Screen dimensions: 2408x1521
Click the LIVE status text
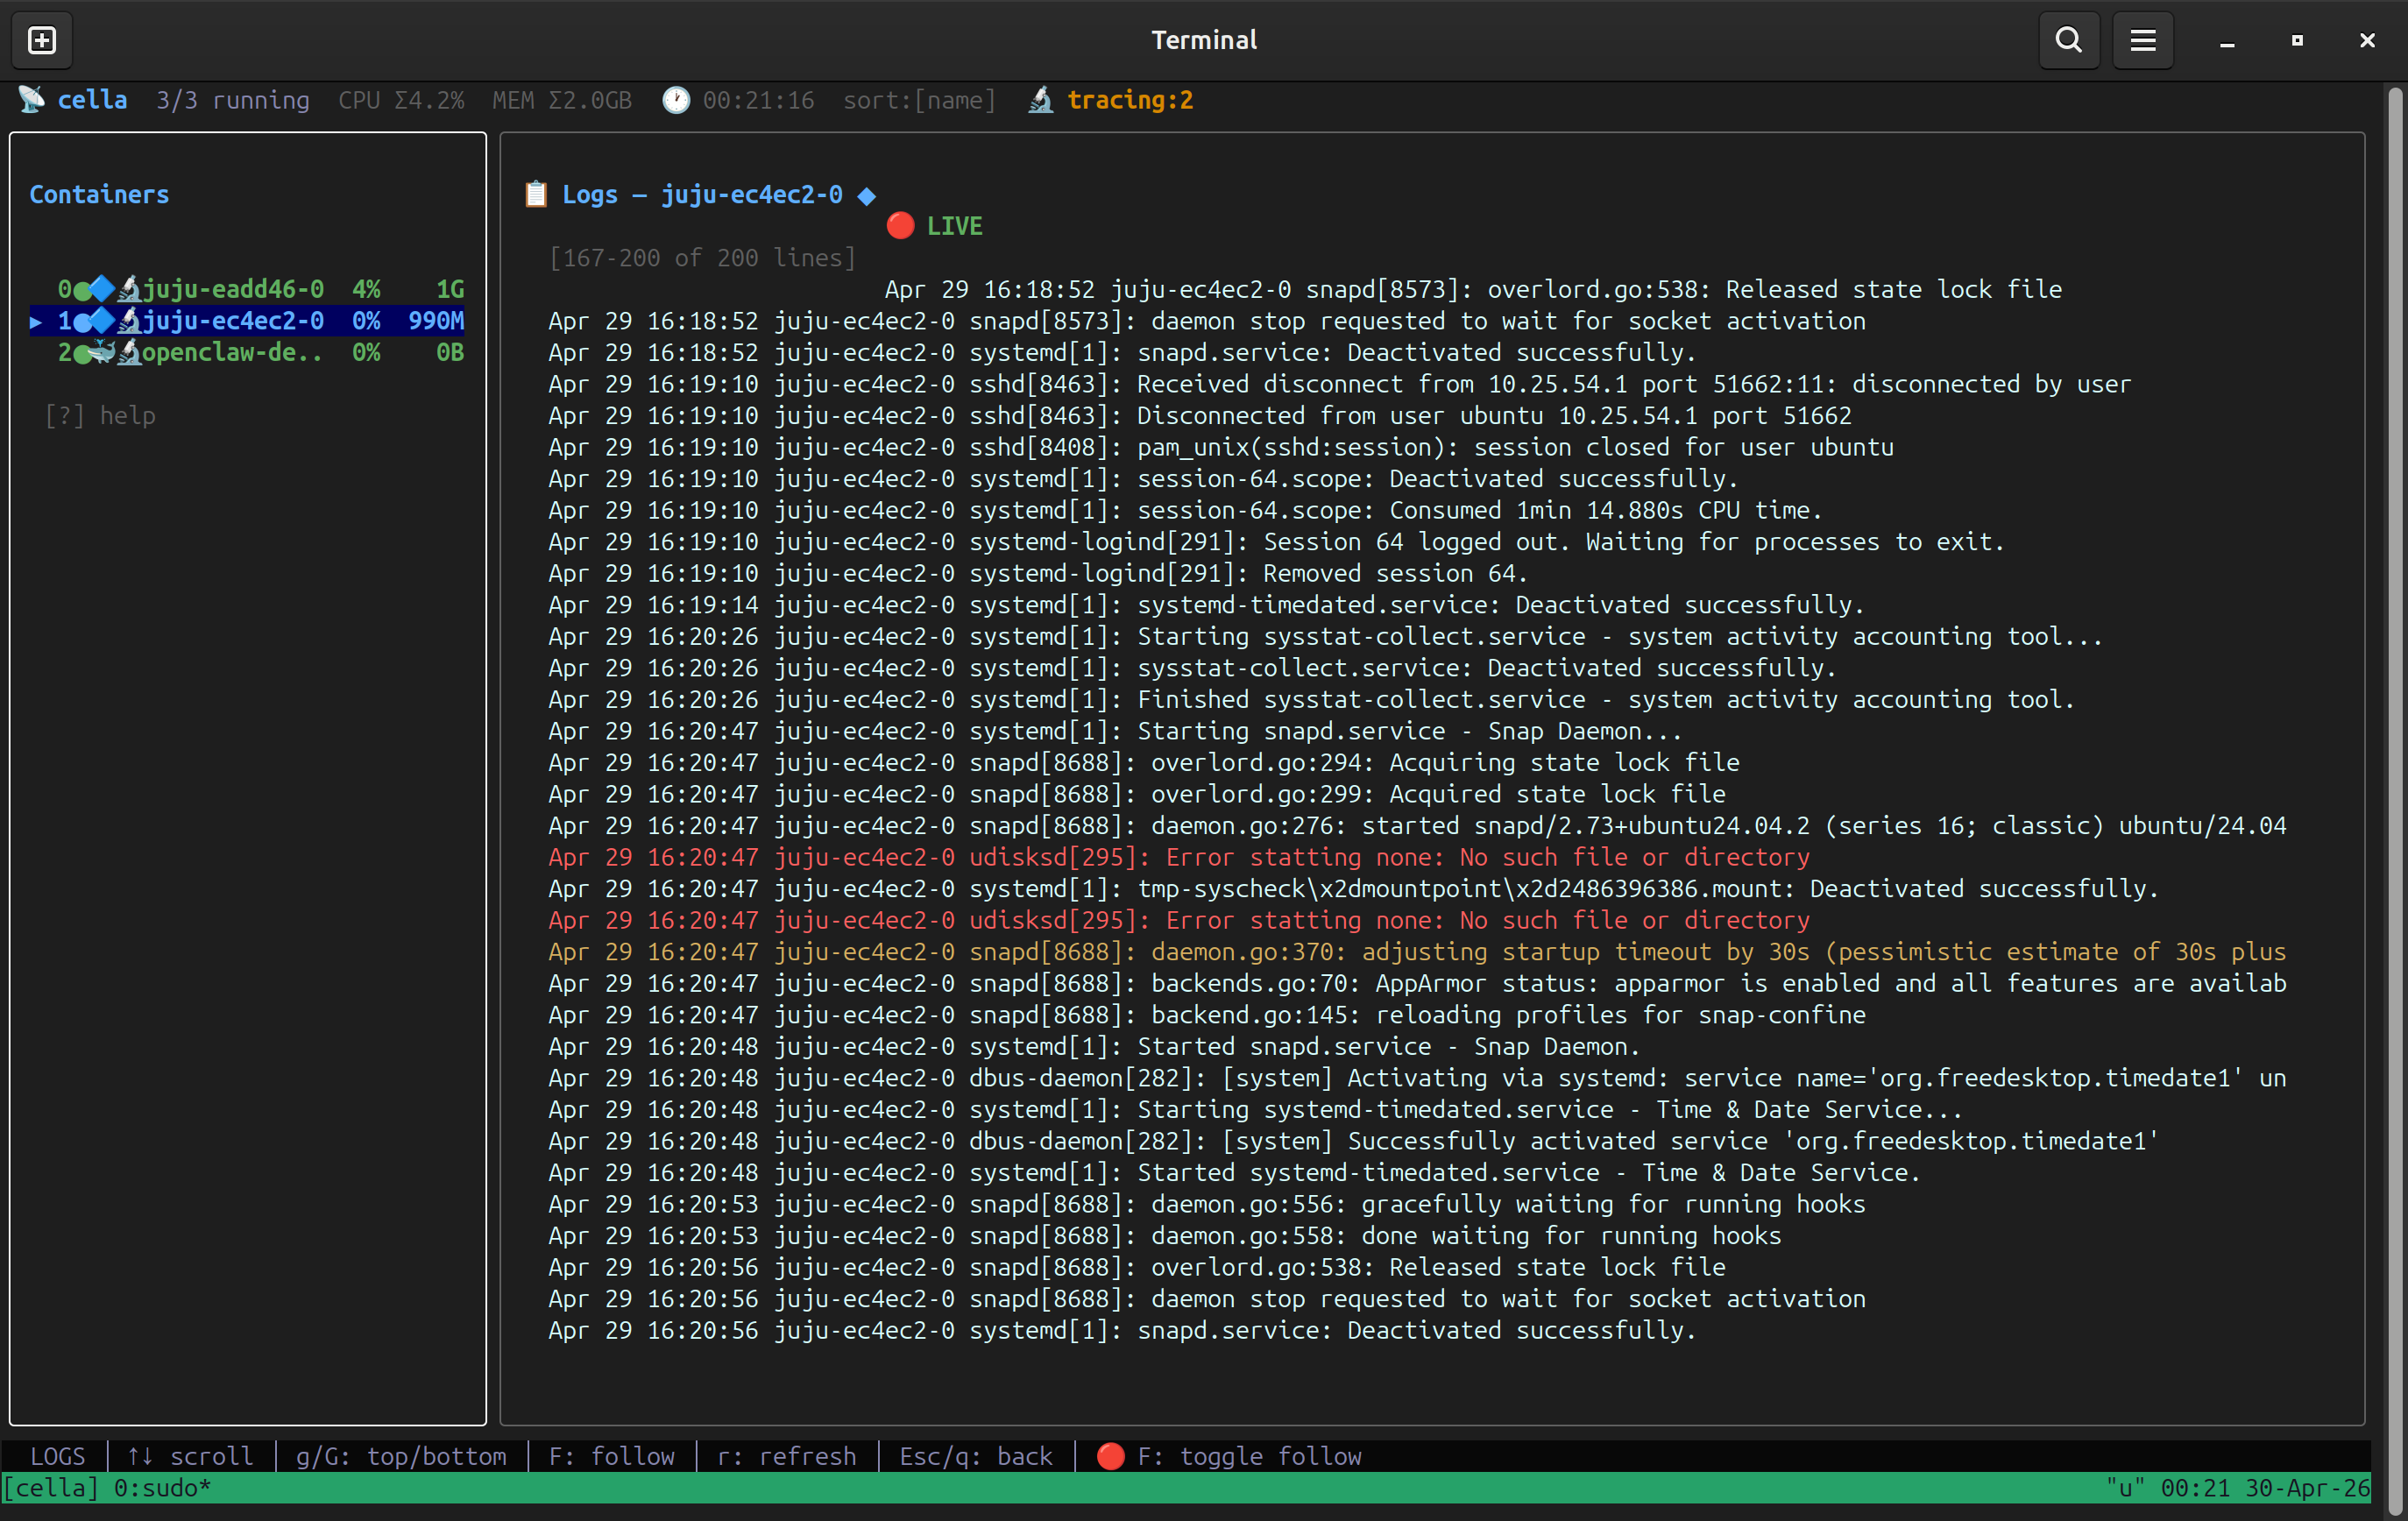955,226
